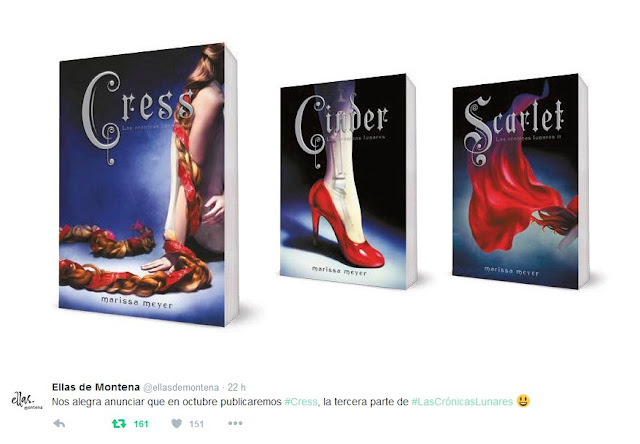Click the reply arrow icon
The height and width of the screenshot is (444, 640).
pyautogui.click(x=59, y=424)
